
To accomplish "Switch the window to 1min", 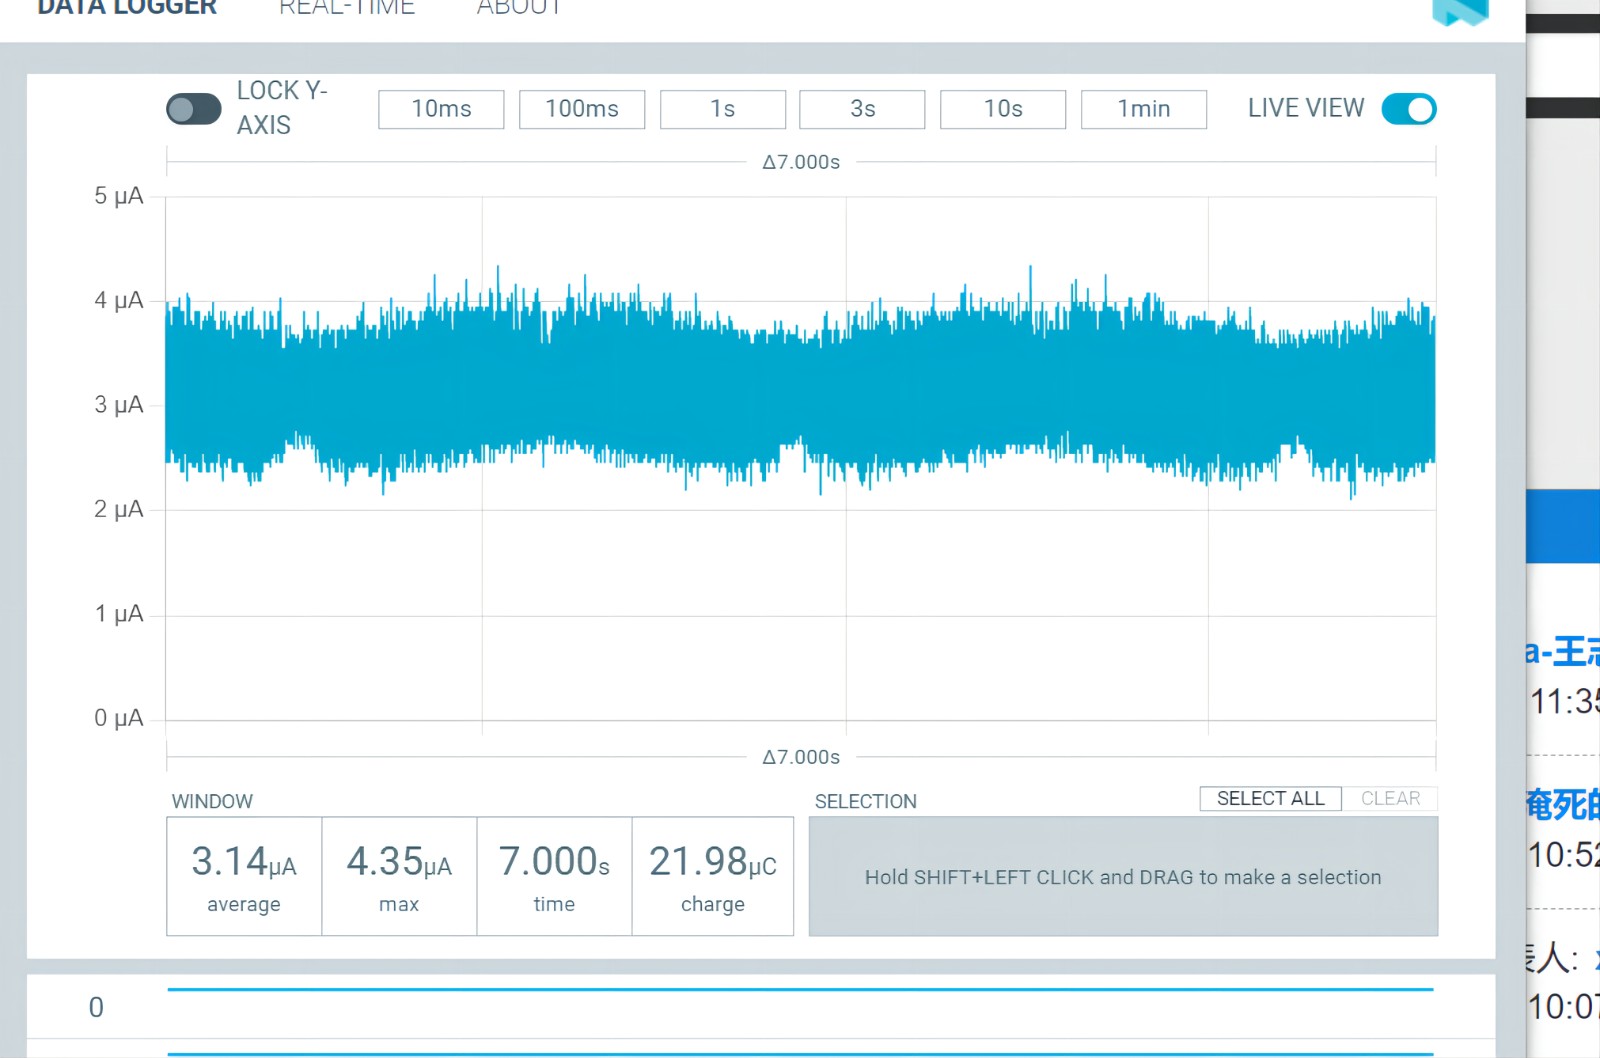I will 1143,109.
